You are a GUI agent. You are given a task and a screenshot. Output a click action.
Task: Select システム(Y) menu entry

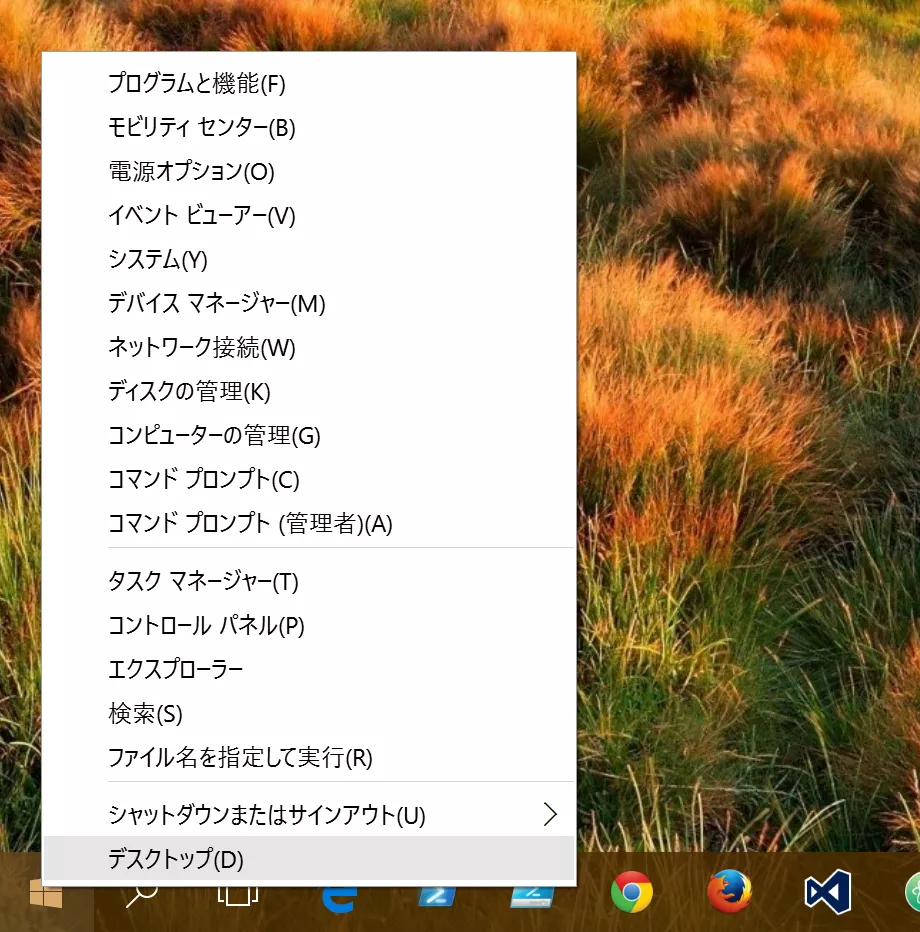tap(157, 260)
